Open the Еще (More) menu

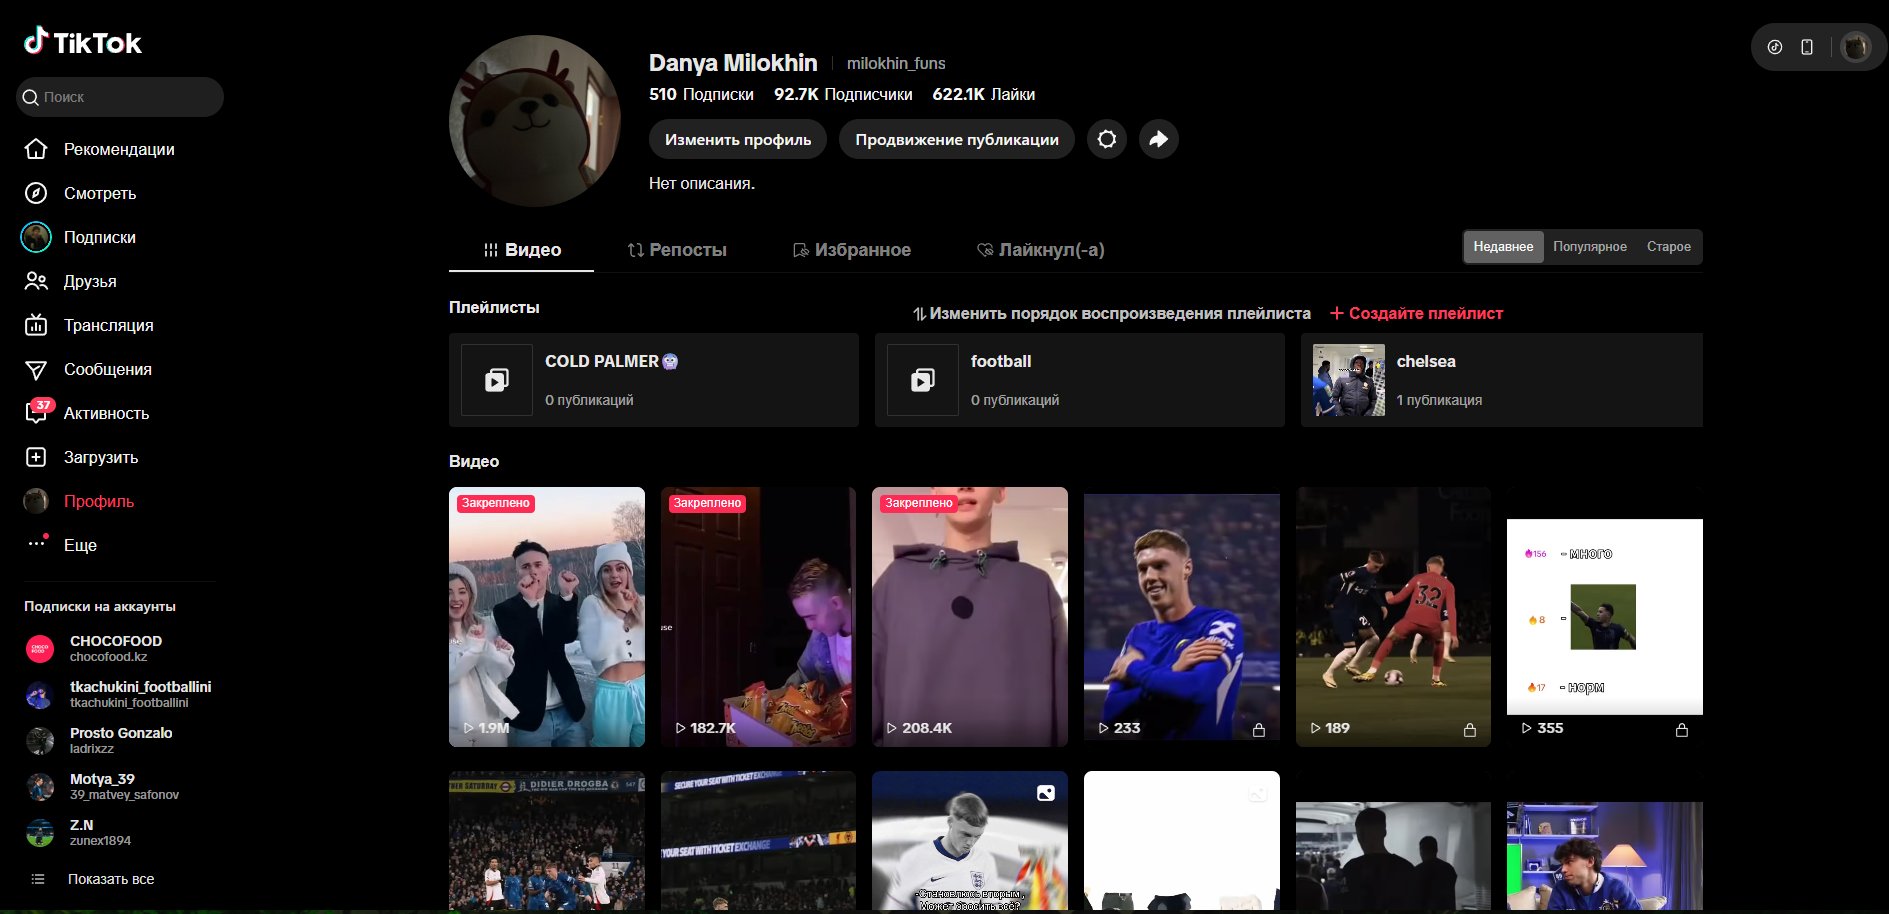(x=36, y=545)
